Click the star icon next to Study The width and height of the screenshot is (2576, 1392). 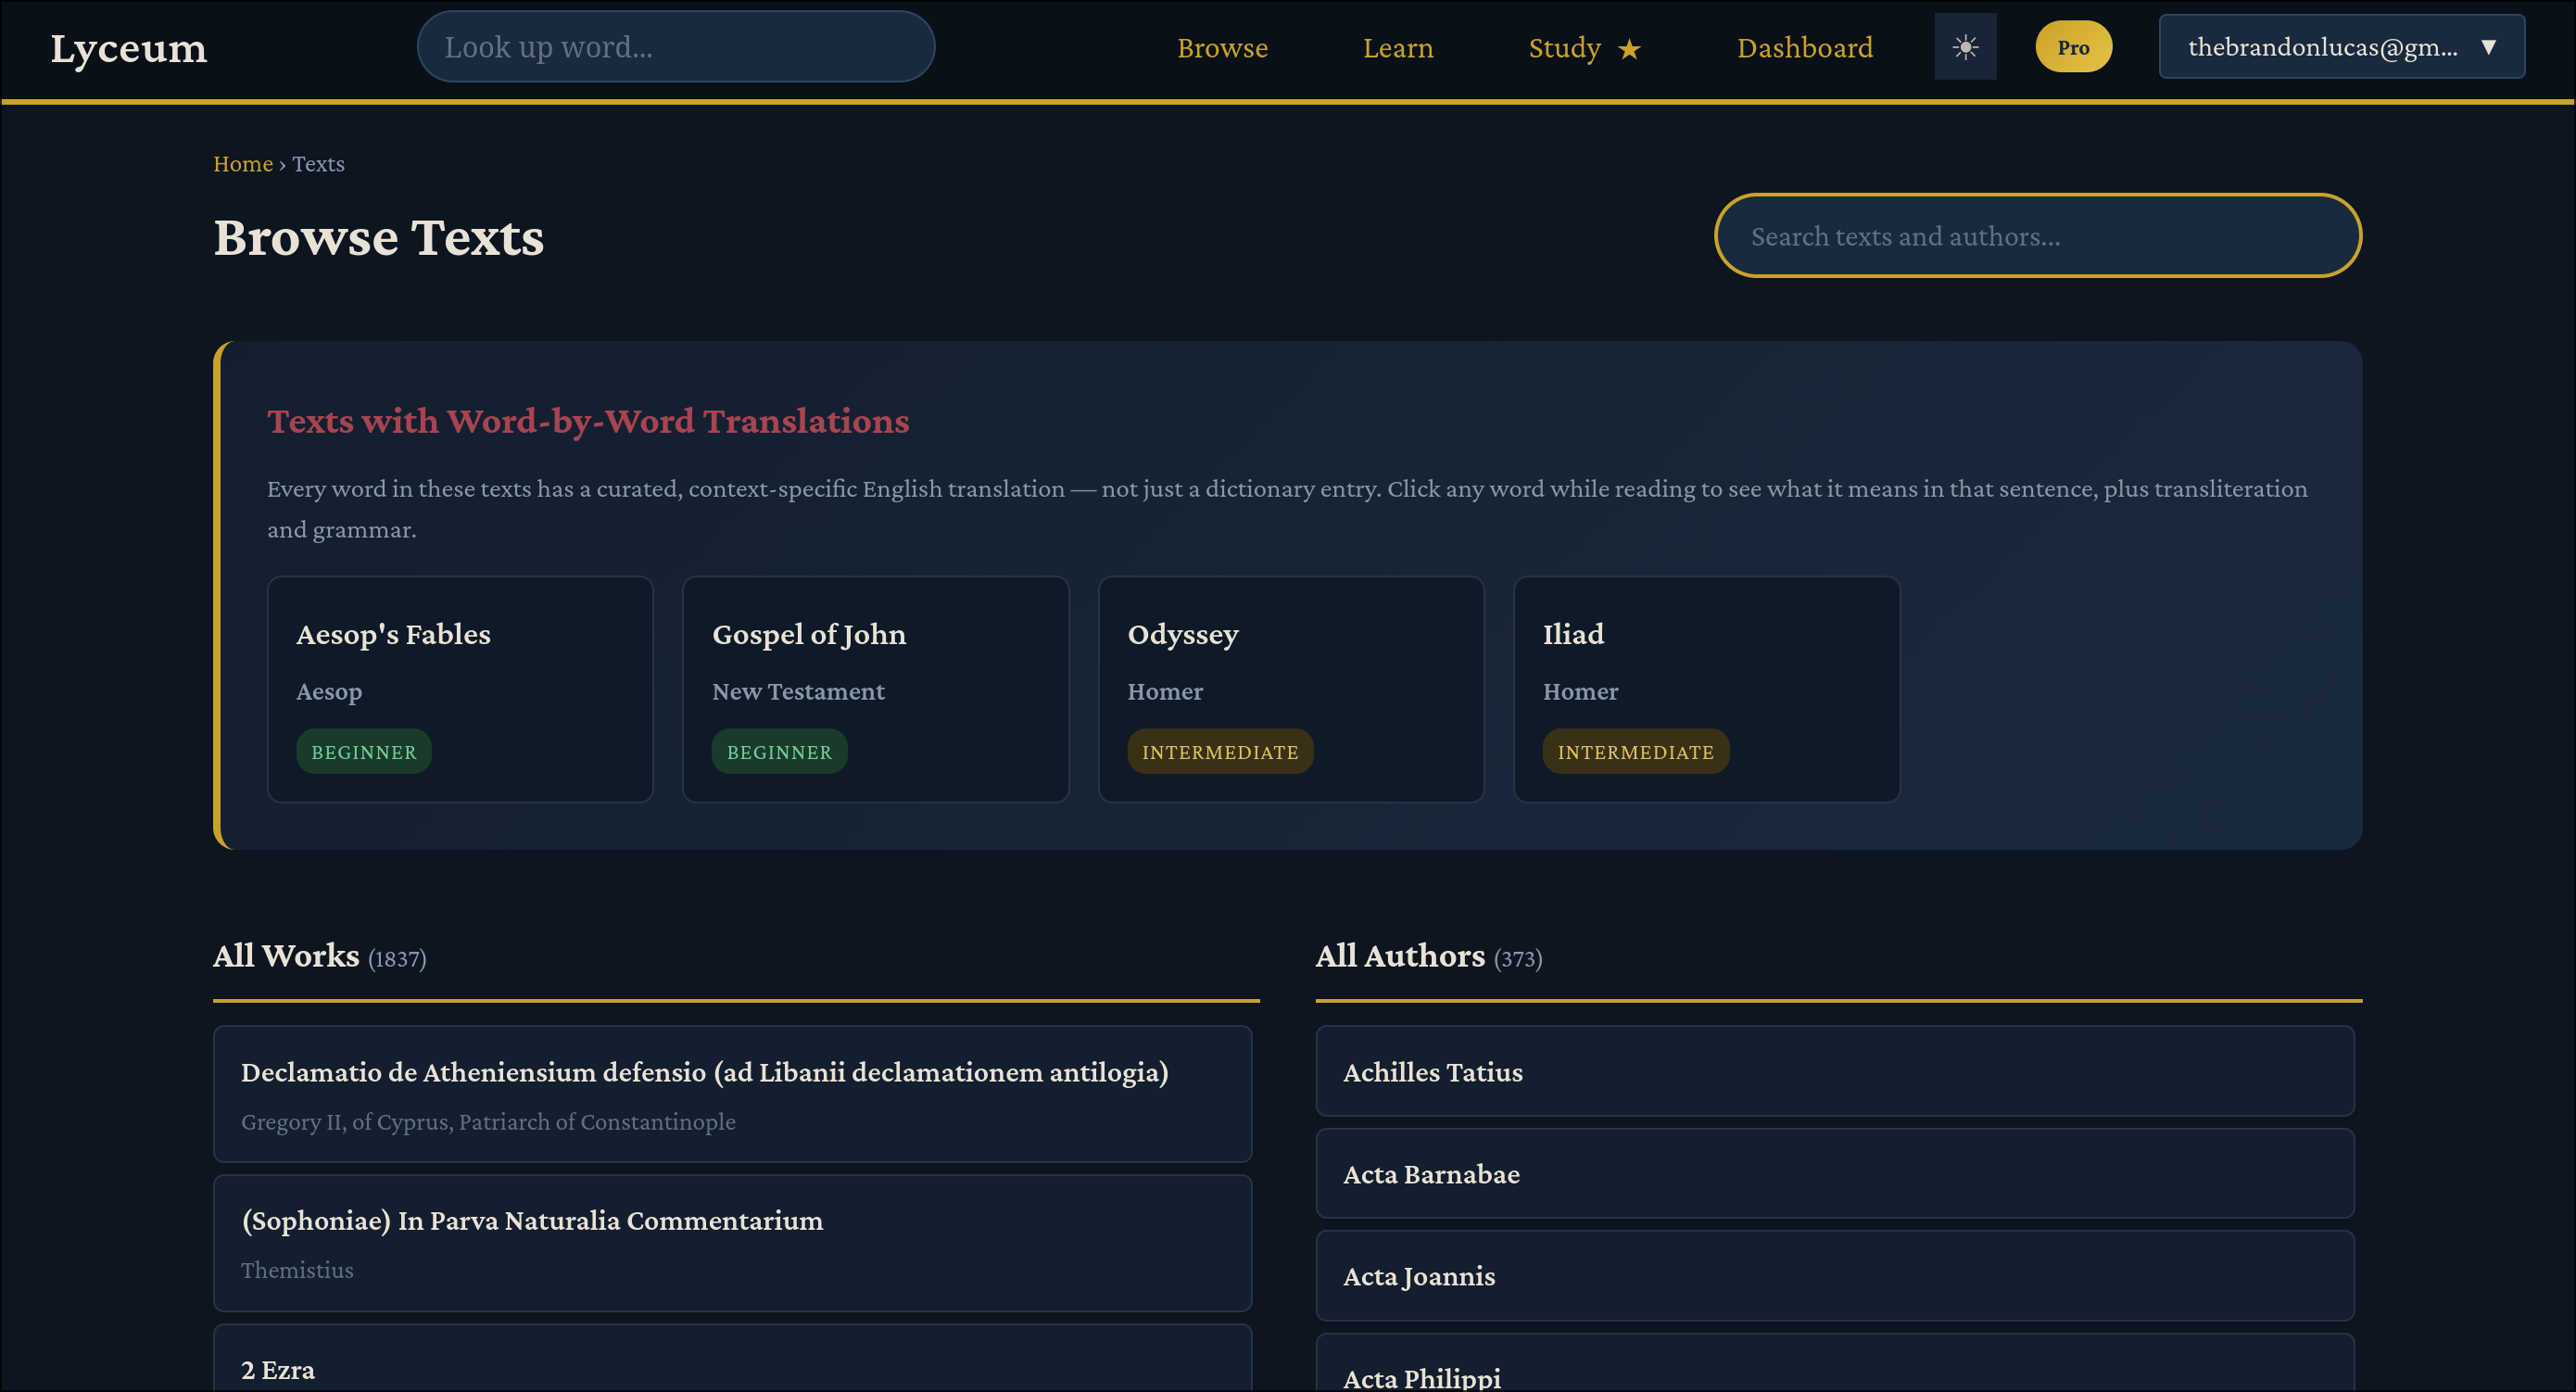1629,49
